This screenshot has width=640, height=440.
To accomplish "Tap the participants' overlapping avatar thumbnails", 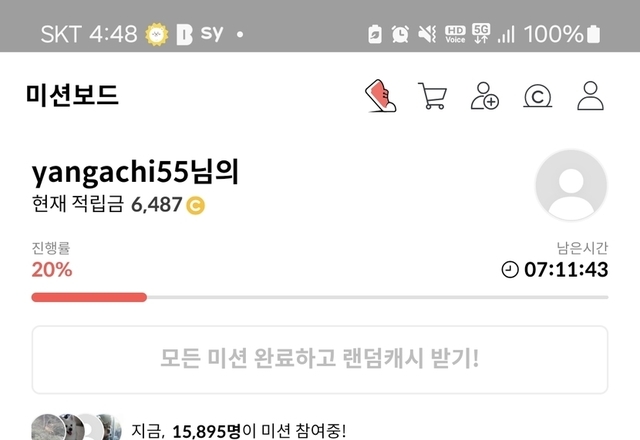I will pyautogui.click(x=77, y=428).
